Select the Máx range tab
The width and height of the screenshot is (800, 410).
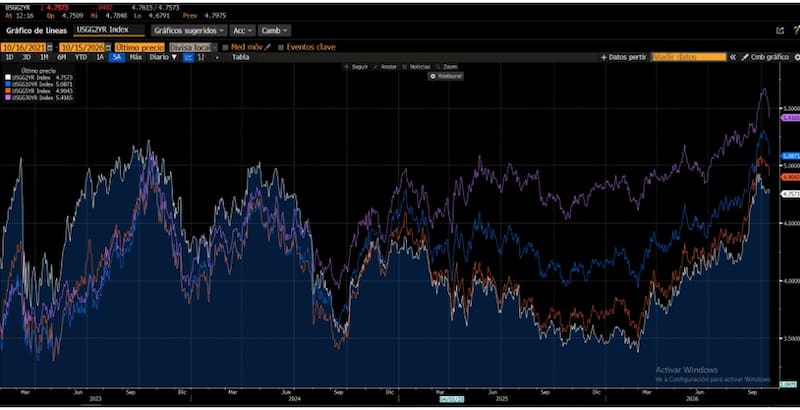click(x=135, y=57)
